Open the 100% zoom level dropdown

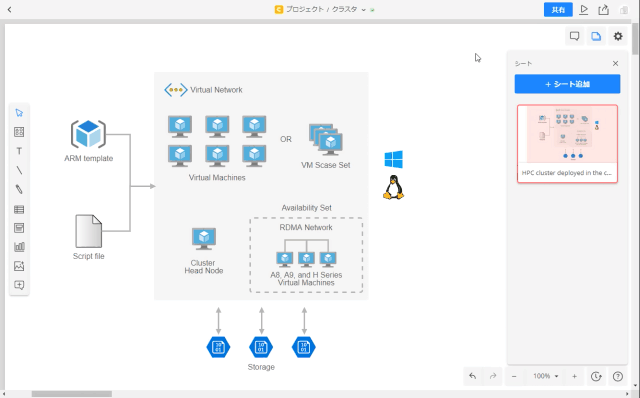545,376
